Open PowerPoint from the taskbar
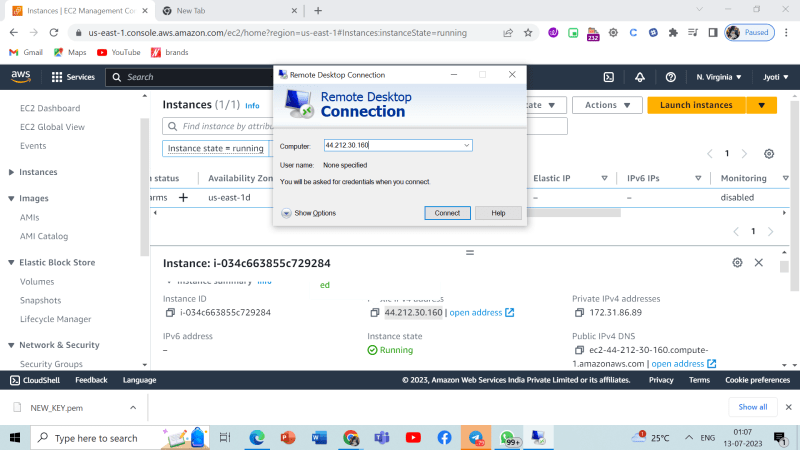 click(x=288, y=438)
